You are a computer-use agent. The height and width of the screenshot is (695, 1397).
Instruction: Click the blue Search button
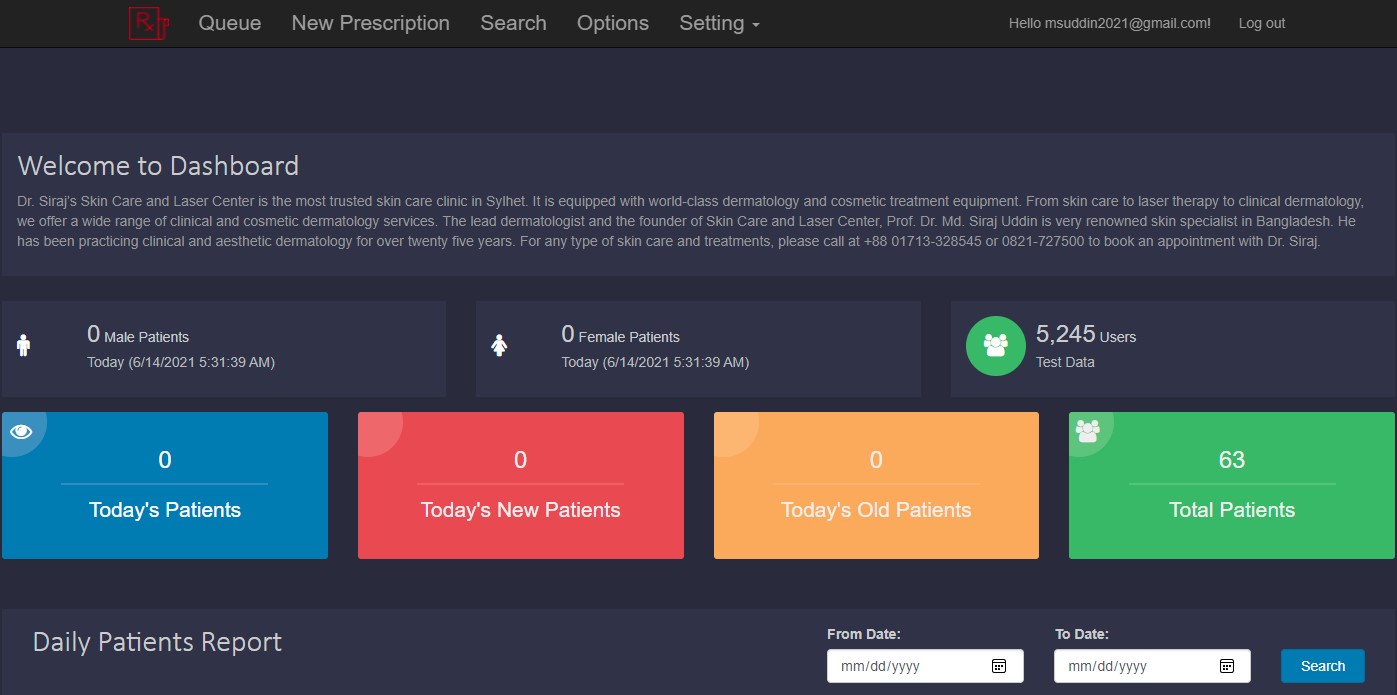tap(1323, 666)
